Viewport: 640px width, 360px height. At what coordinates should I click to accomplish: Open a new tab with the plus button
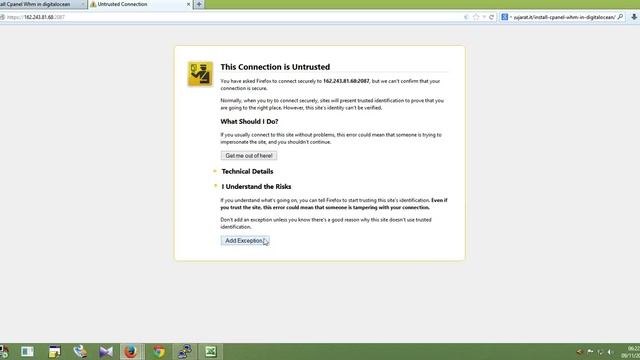click(199, 4)
